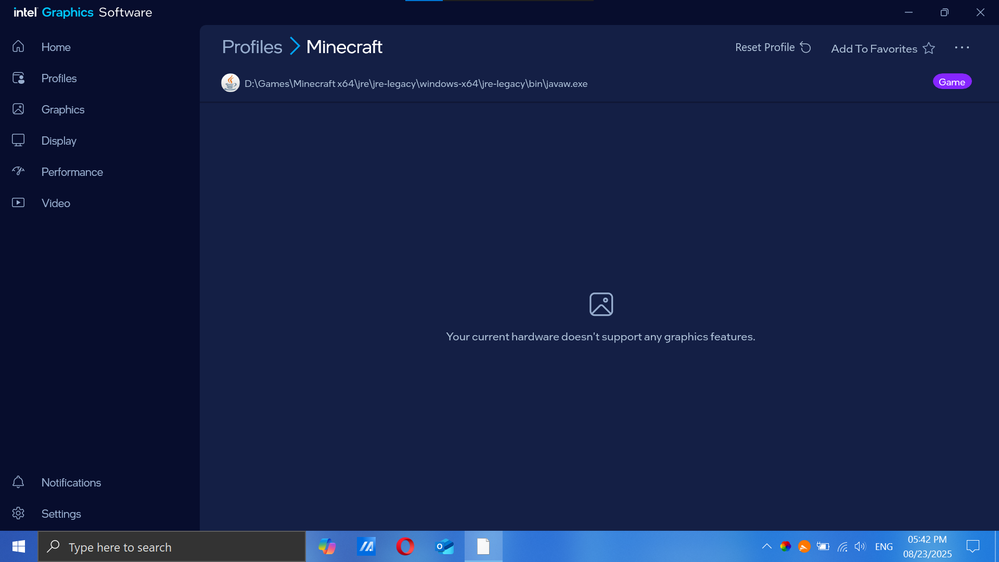Click the Profiles breadcrumb link
This screenshot has height=562, width=999.
click(252, 47)
